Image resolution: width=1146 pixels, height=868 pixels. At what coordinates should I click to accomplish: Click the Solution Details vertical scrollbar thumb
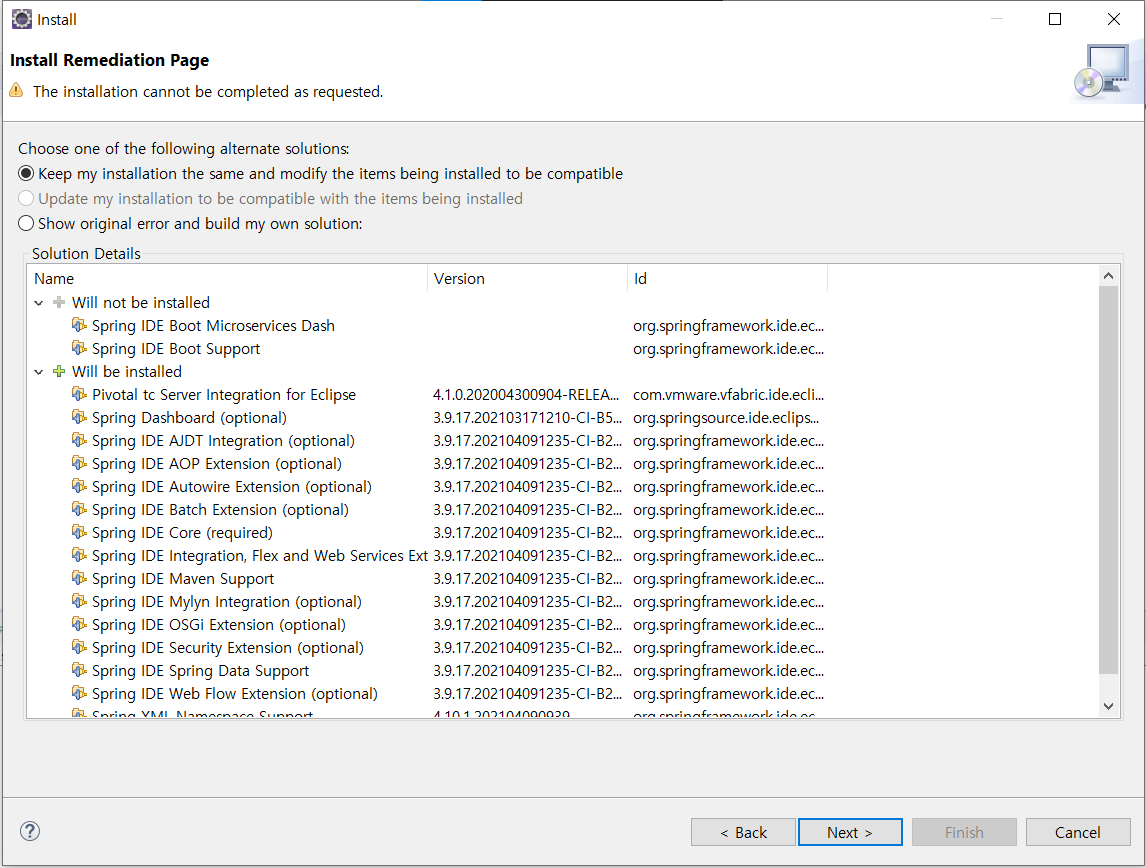[1108, 480]
